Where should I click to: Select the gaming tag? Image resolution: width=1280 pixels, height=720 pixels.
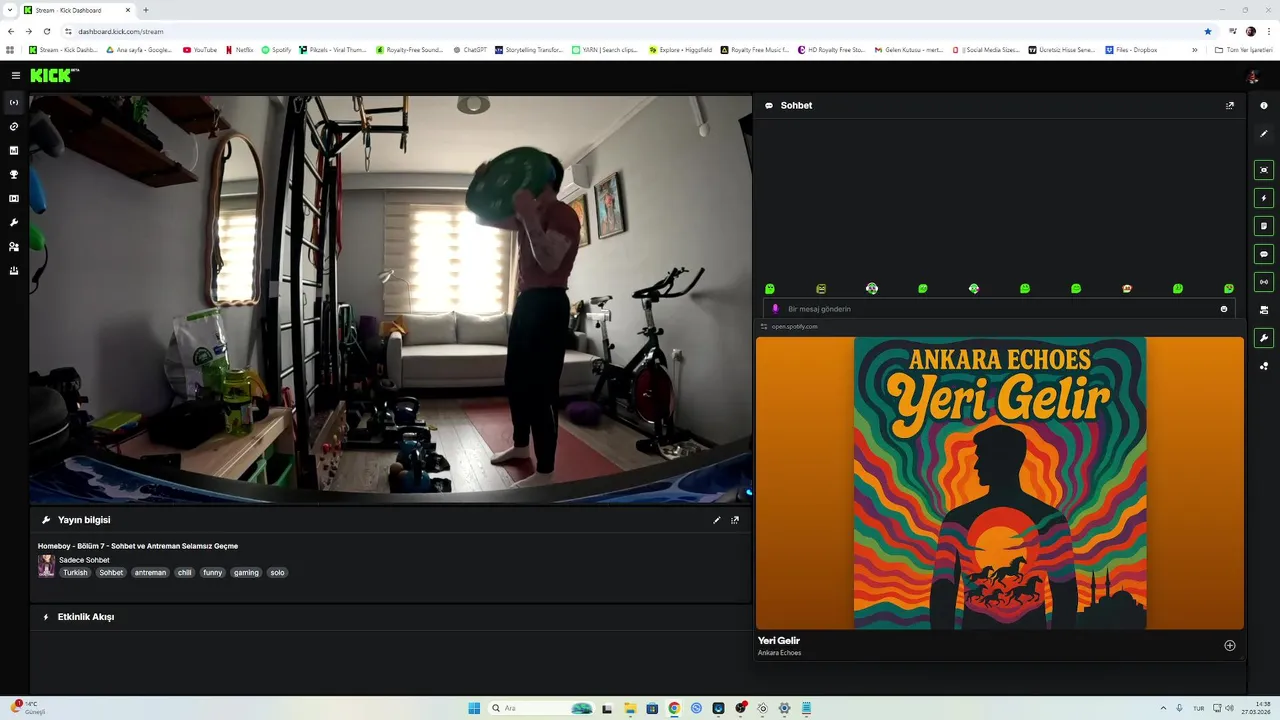246,573
